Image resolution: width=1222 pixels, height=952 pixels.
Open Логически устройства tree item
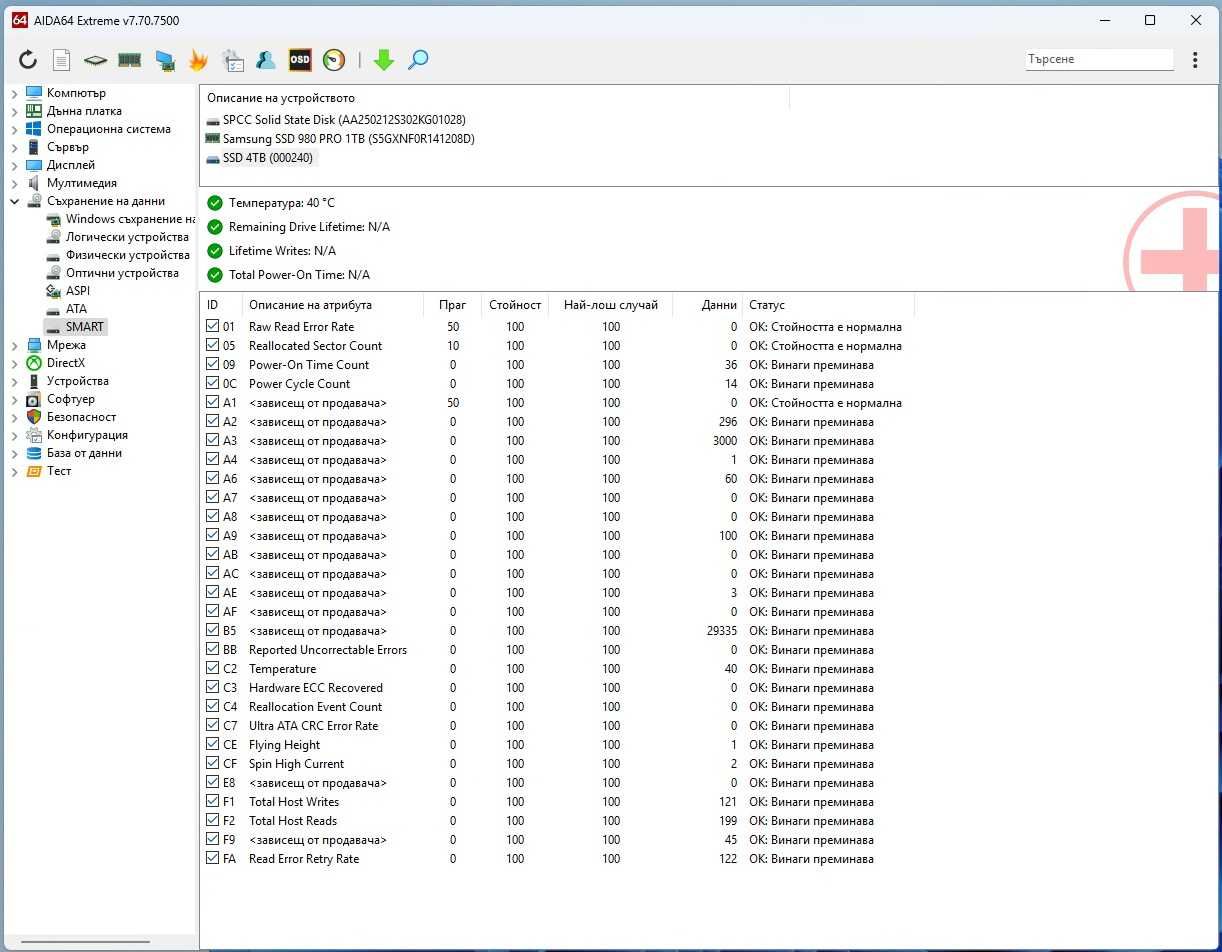tap(127, 237)
